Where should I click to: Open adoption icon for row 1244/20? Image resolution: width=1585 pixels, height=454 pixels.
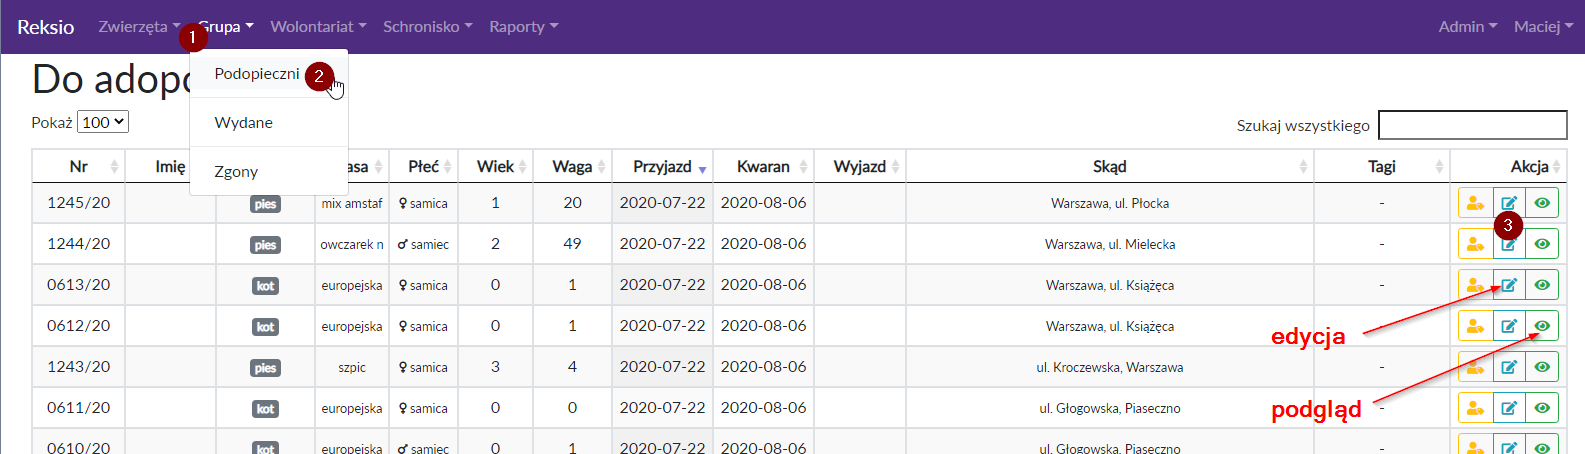(1475, 244)
